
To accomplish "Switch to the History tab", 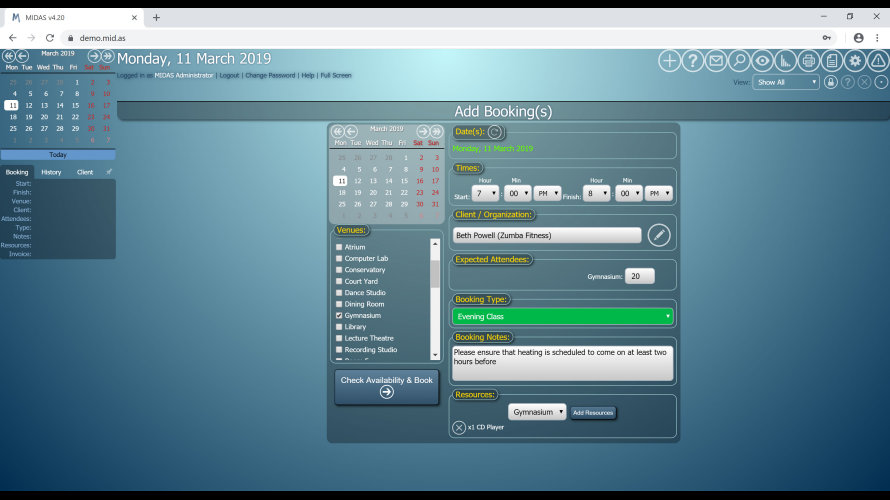I will pos(51,172).
